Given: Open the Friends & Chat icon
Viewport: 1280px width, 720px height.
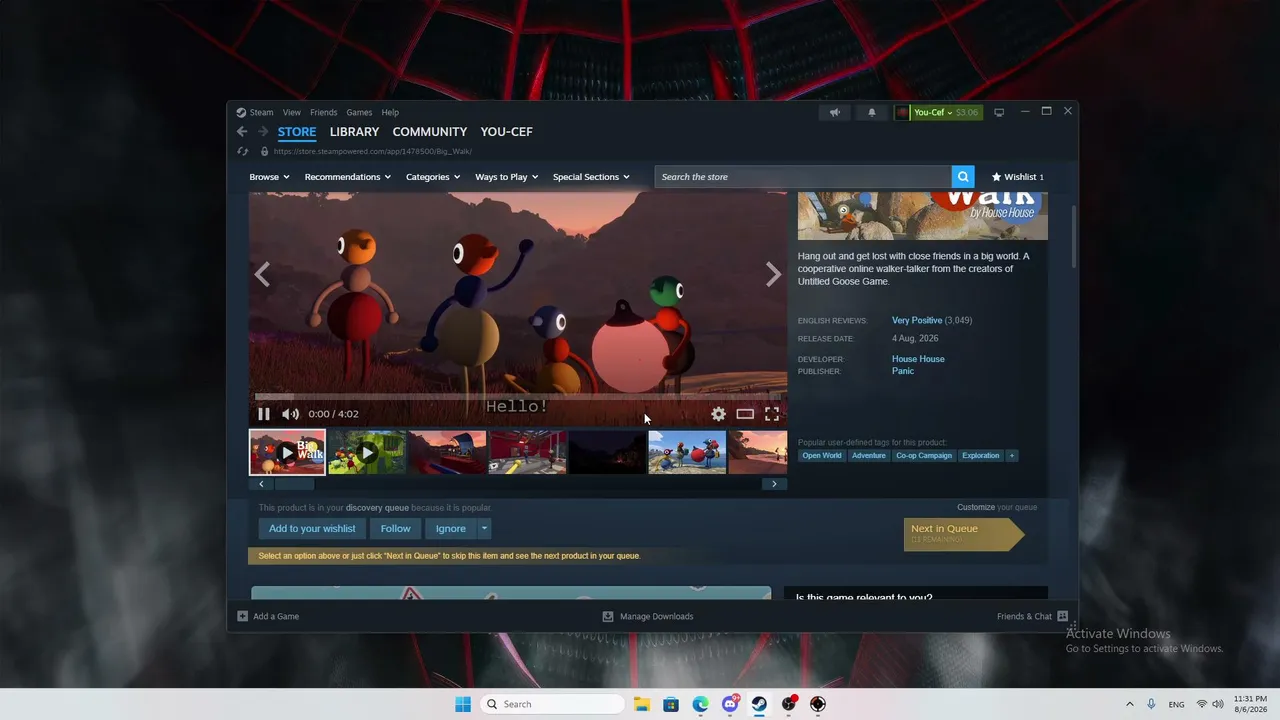Looking at the screenshot, I should coord(1062,616).
